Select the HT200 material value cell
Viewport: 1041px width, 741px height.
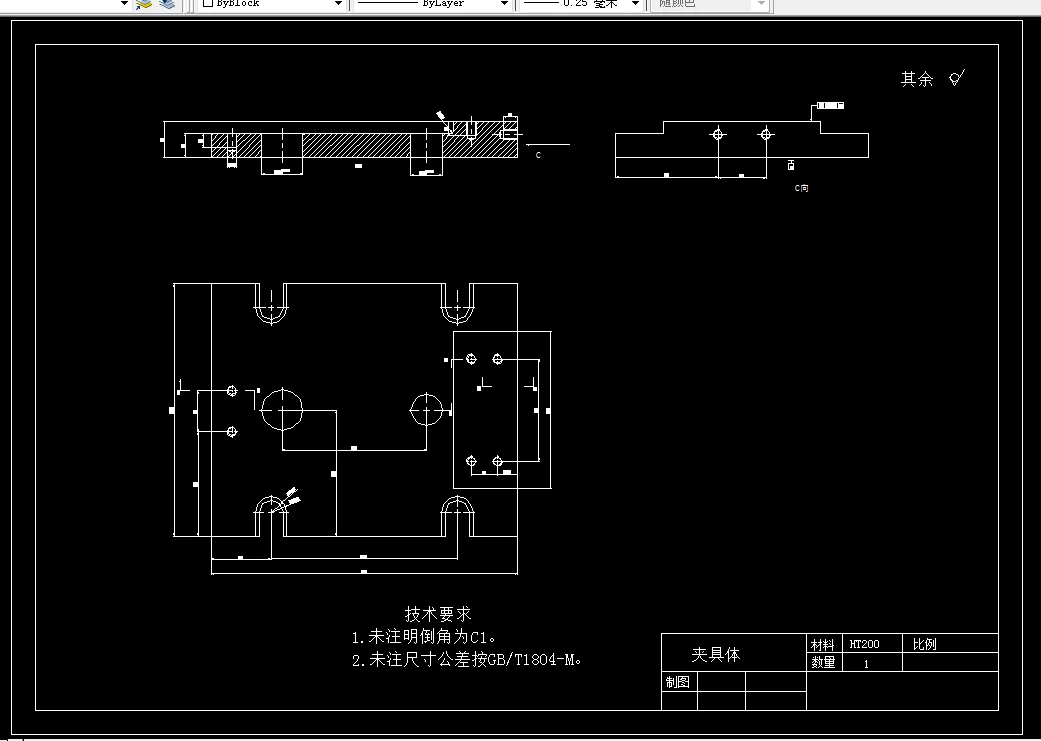click(x=866, y=643)
